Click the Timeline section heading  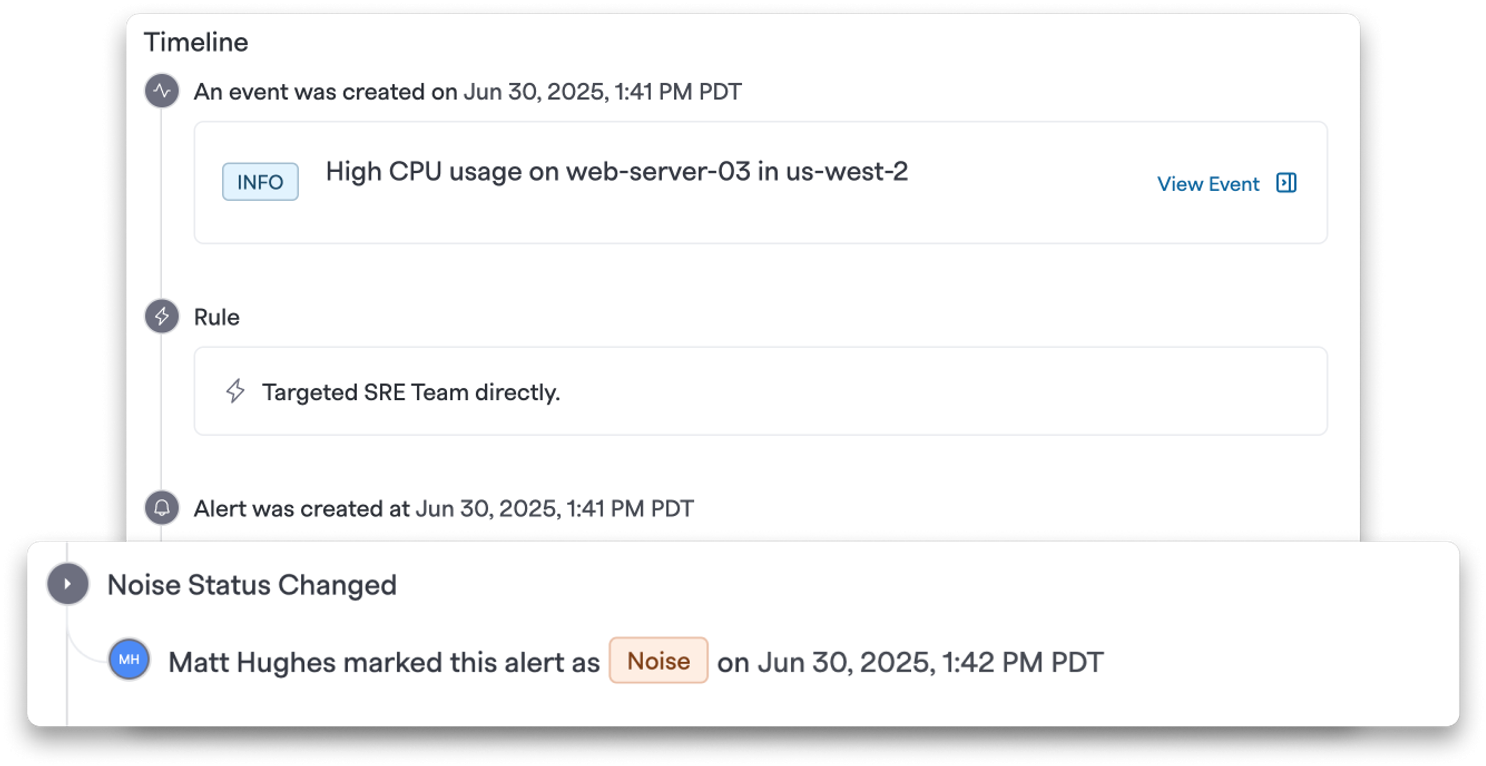[x=196, y=42]
